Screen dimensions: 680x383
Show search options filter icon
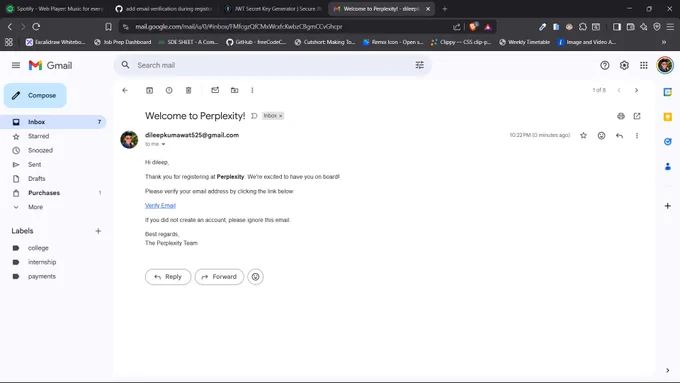(x=419, y=65)
